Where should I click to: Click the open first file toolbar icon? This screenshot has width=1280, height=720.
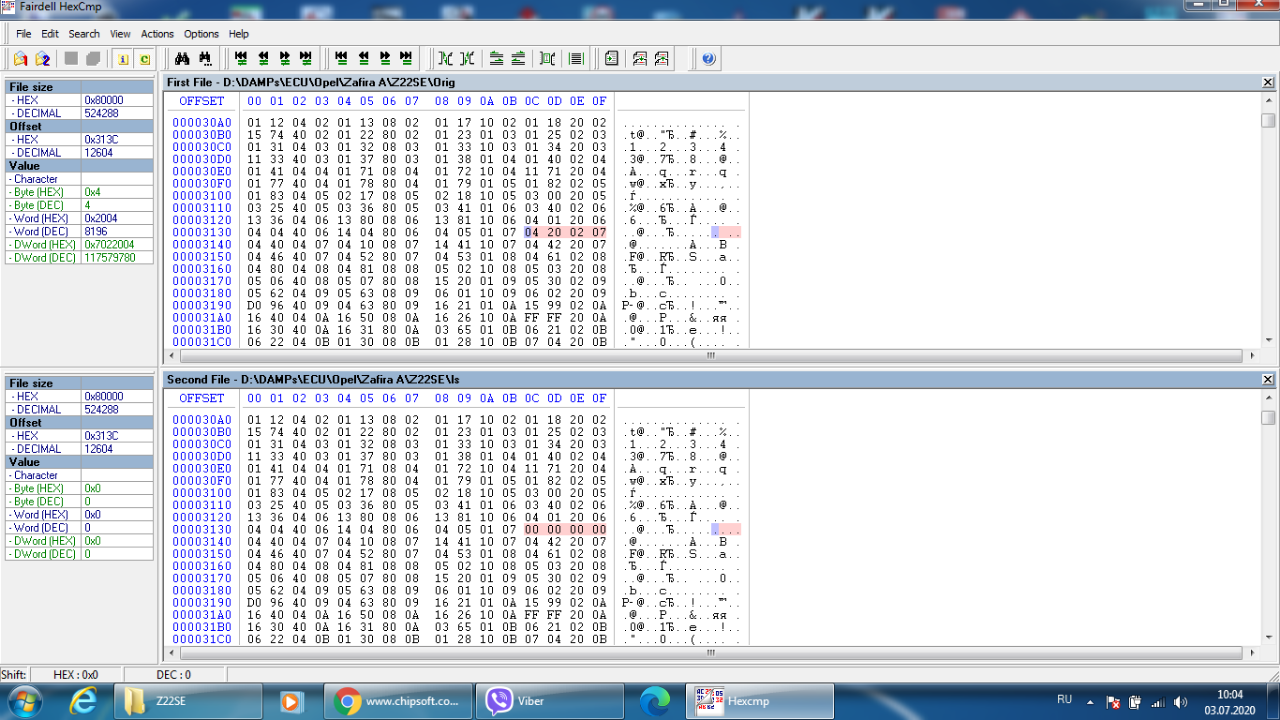(20, 59)
